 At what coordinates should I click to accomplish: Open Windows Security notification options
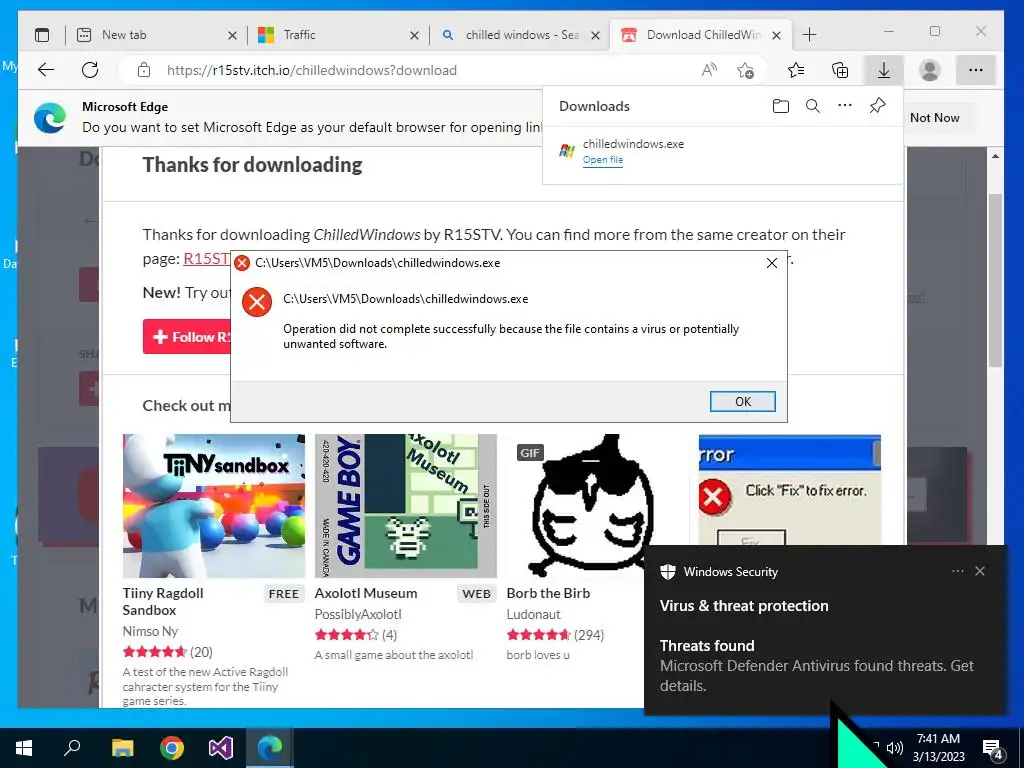click(957, 571)
